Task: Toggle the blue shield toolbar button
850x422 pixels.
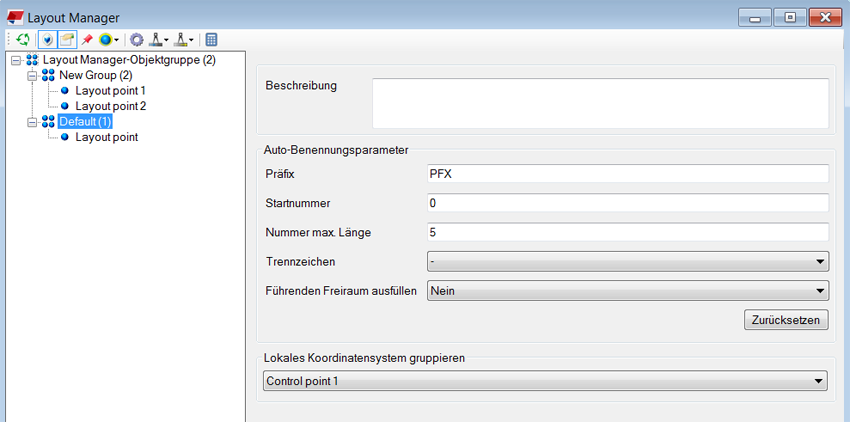Action: (x=46, y=40)
